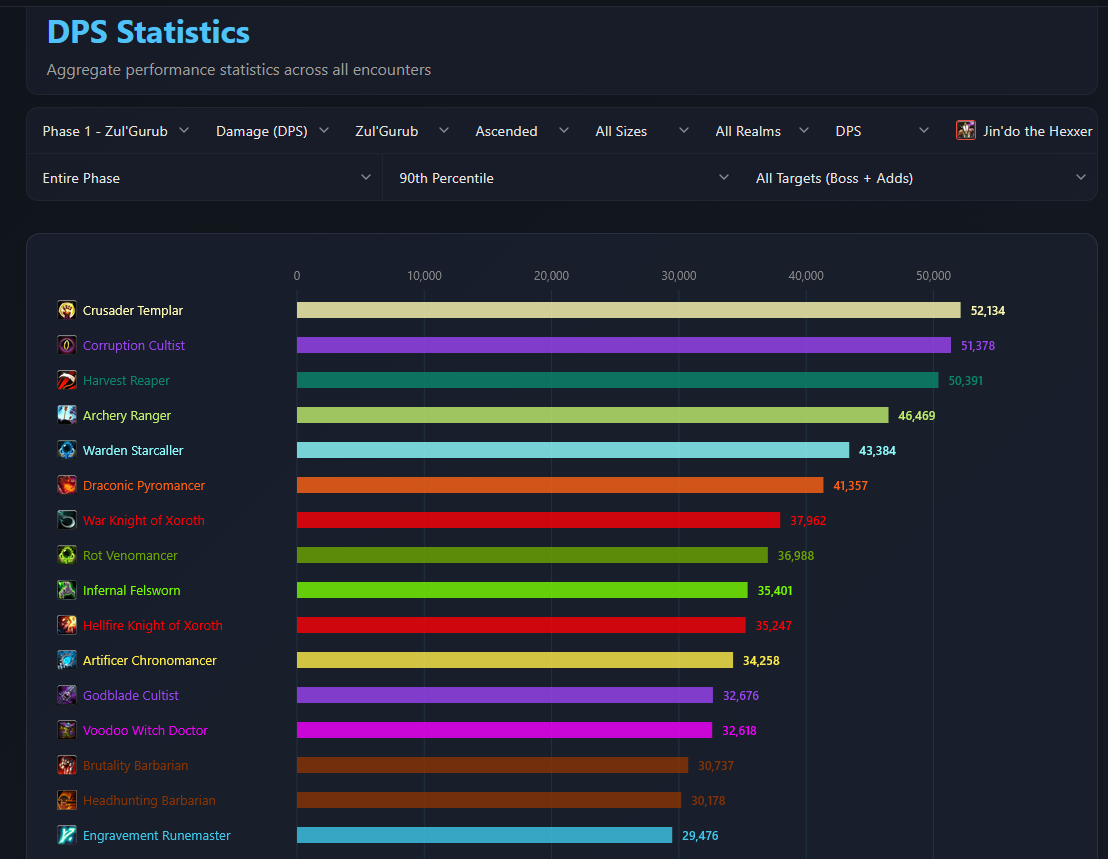Click the Infernal Felsworn bright green bar
This screenshot has height=859, width=1108.
(522, 590)
